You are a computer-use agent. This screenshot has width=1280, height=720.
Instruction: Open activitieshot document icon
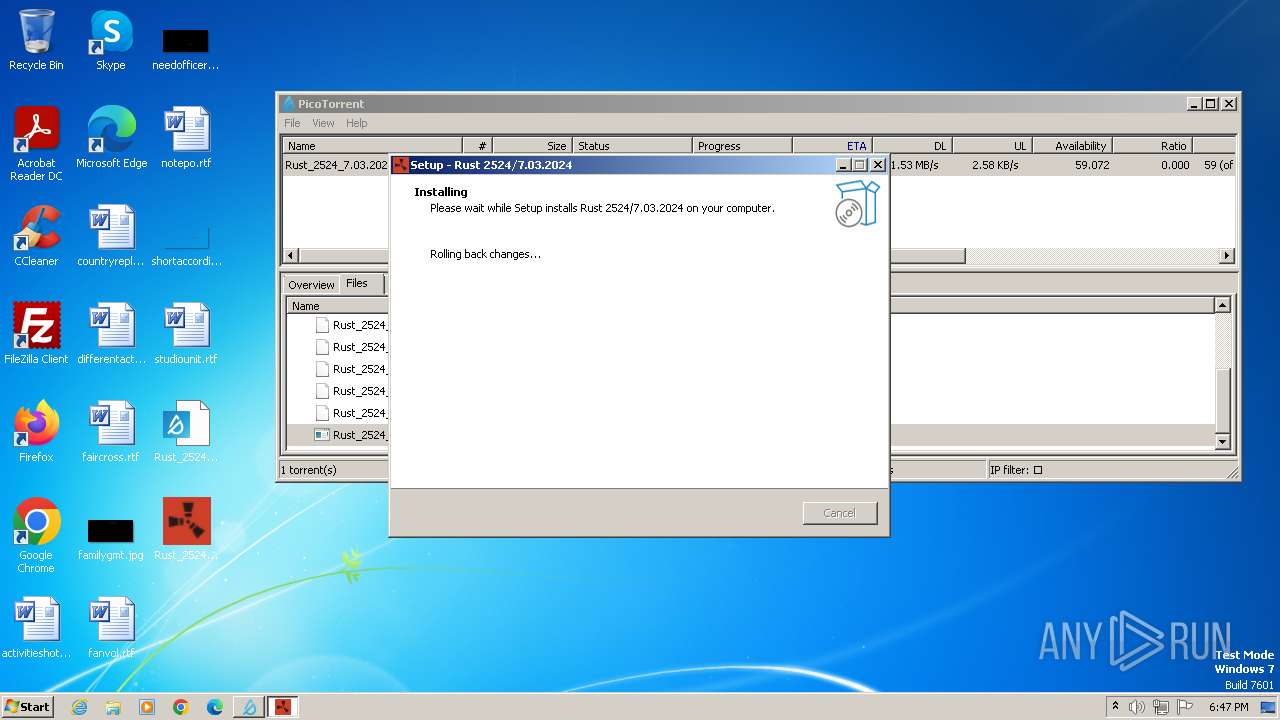coord(36,628)
